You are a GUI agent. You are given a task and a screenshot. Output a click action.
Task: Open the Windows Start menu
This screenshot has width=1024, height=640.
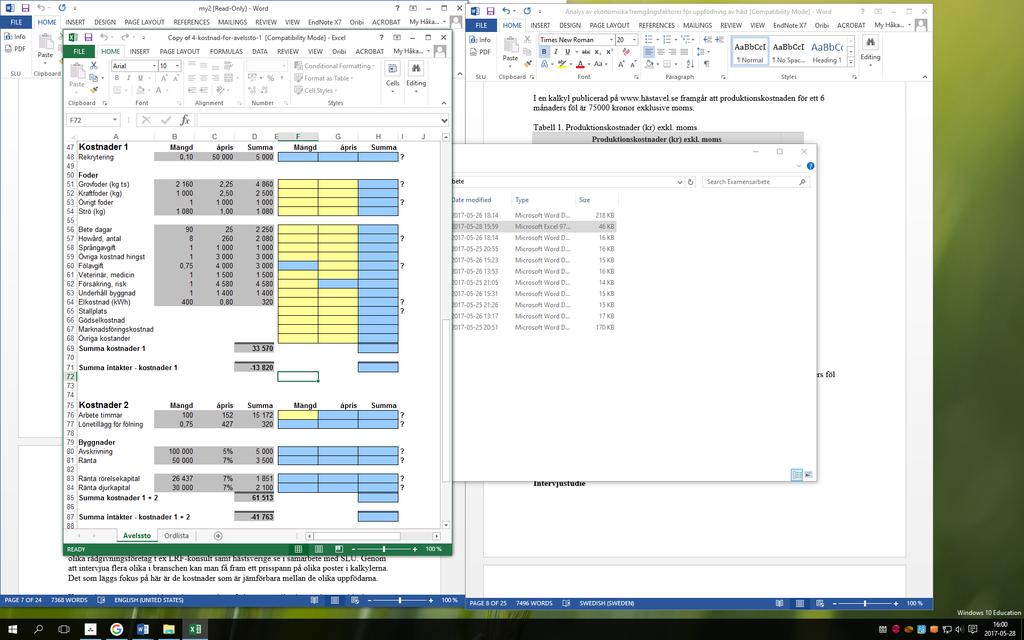[x=12, y=629]
